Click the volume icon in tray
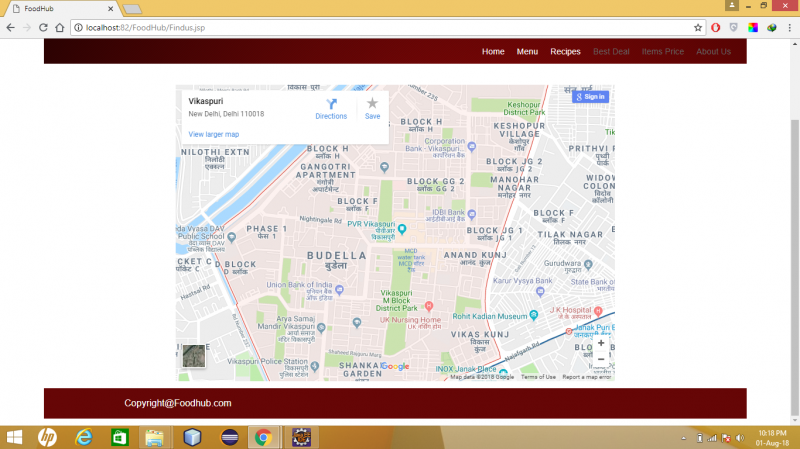Screen dimensions: 800x449 click(x=739, y=438)
